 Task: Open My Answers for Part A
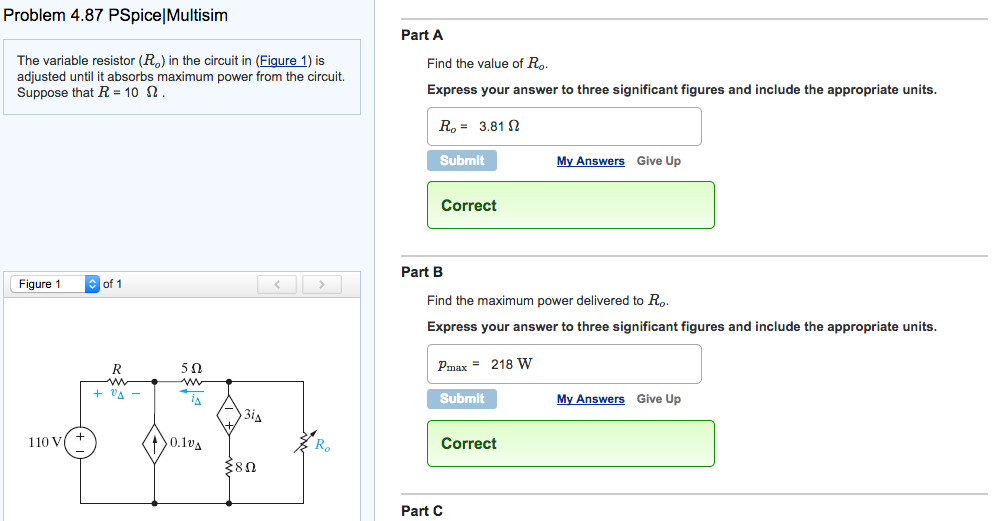coord(590,161)
